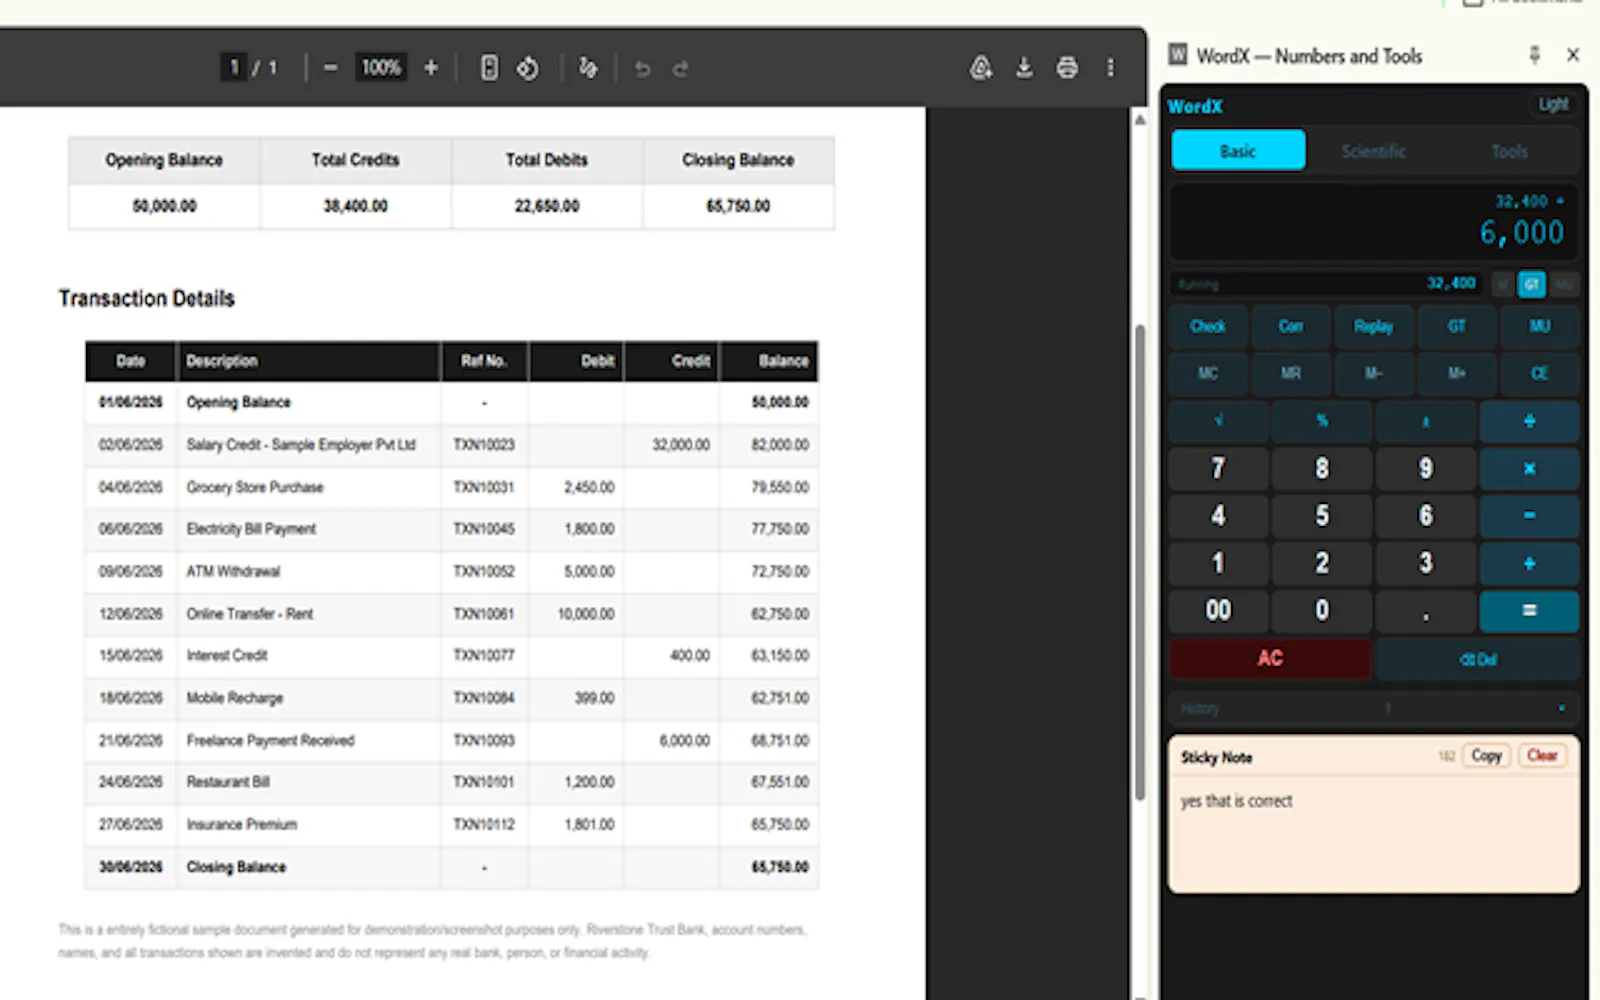
Task: Select the Basic calculator tab
Action: pos(1238,151)
